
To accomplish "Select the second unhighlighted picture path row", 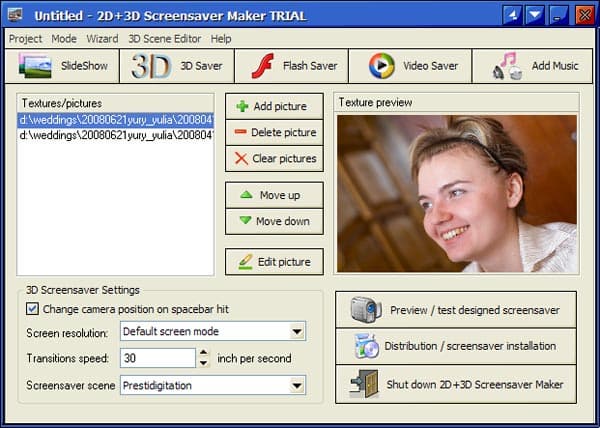I will [116, 135].
